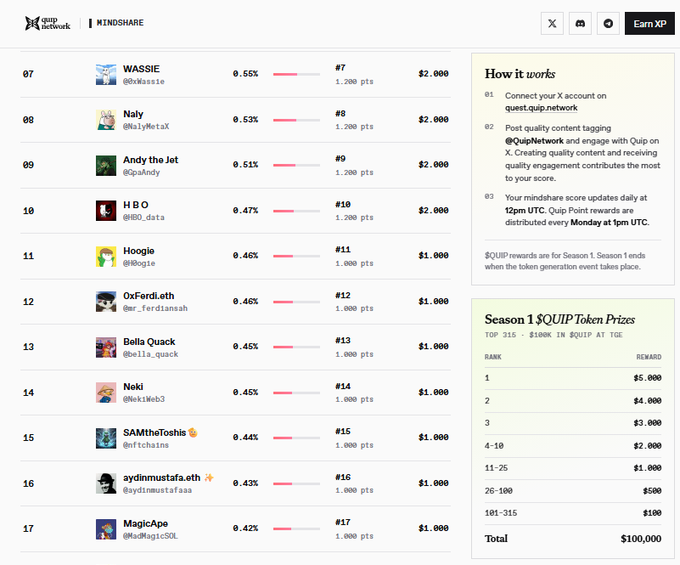The image size is (680, 565).
Task: Open the H B O profile name
Action: pyautogui.click(x=136, y=205)
